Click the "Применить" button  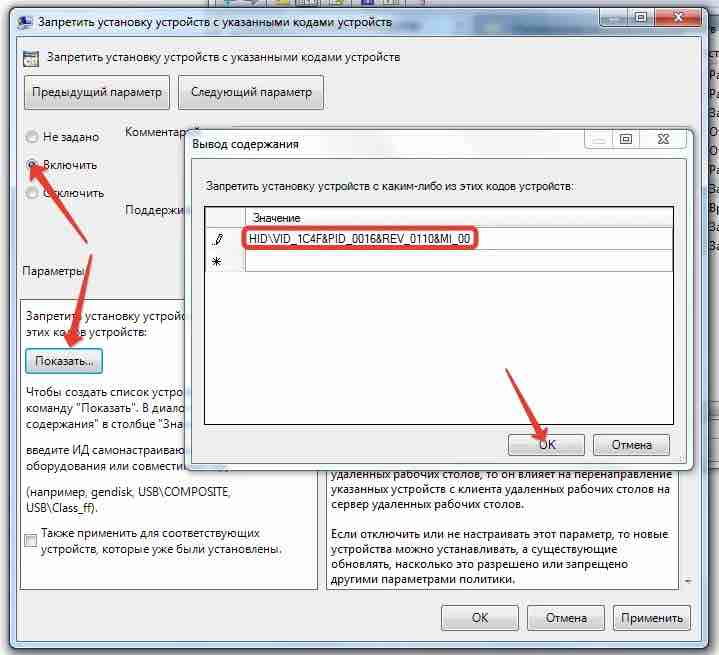click(653, 617)
